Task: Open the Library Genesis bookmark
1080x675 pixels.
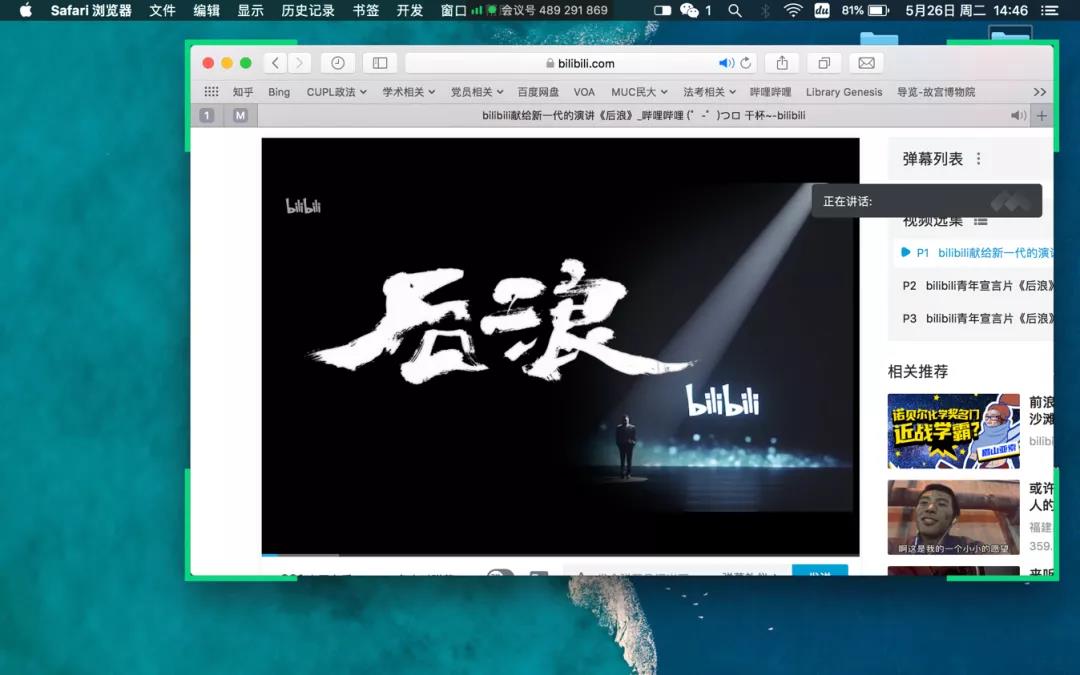Action: [x=844, y=92]
